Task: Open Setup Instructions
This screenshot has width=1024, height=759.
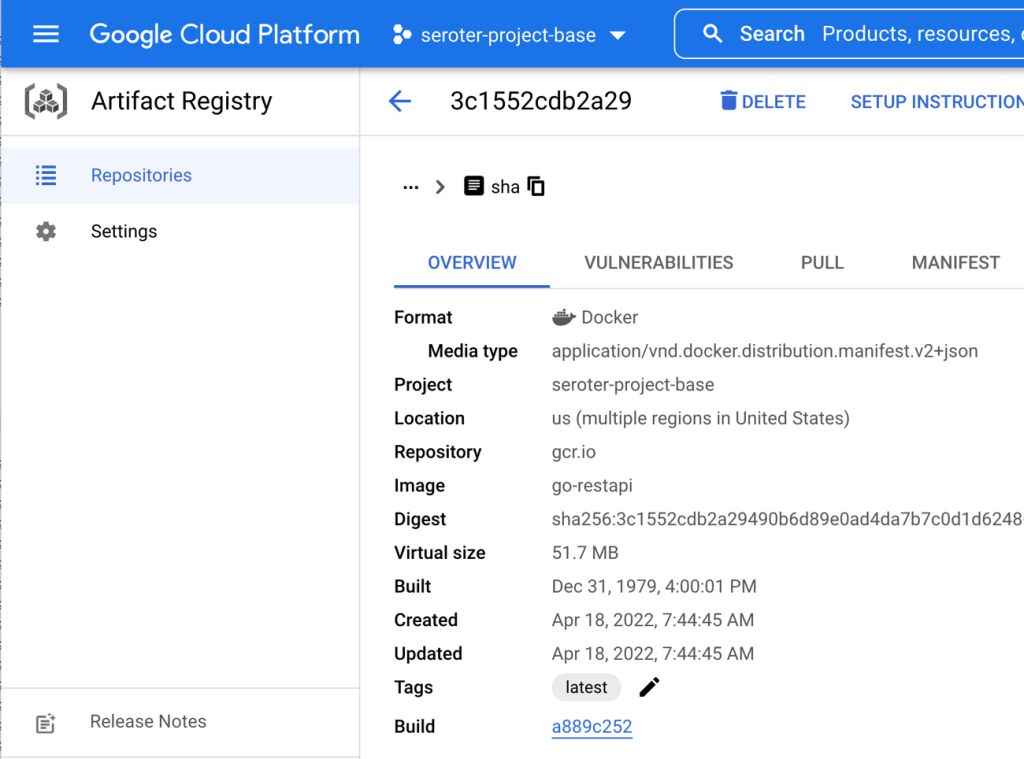Action: click(936, 102)
